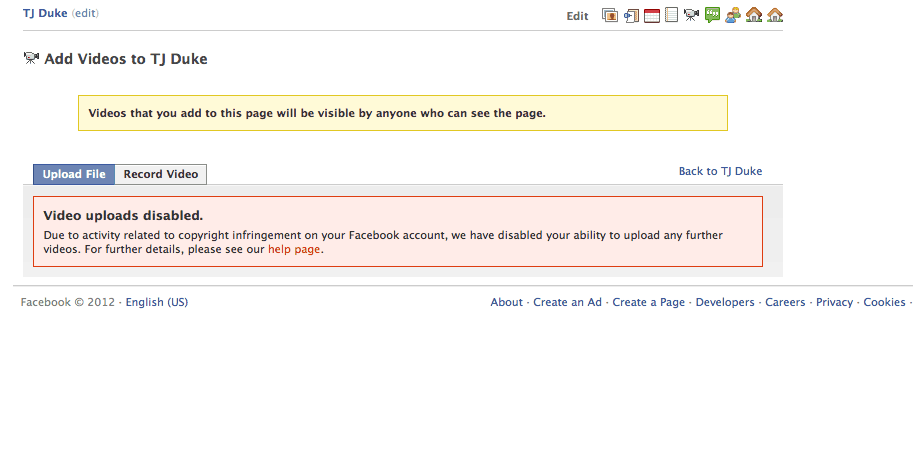This screenshot has width=913, height=465.
Task: Click the TJ Duke page name link
Action: coord(45,13)
